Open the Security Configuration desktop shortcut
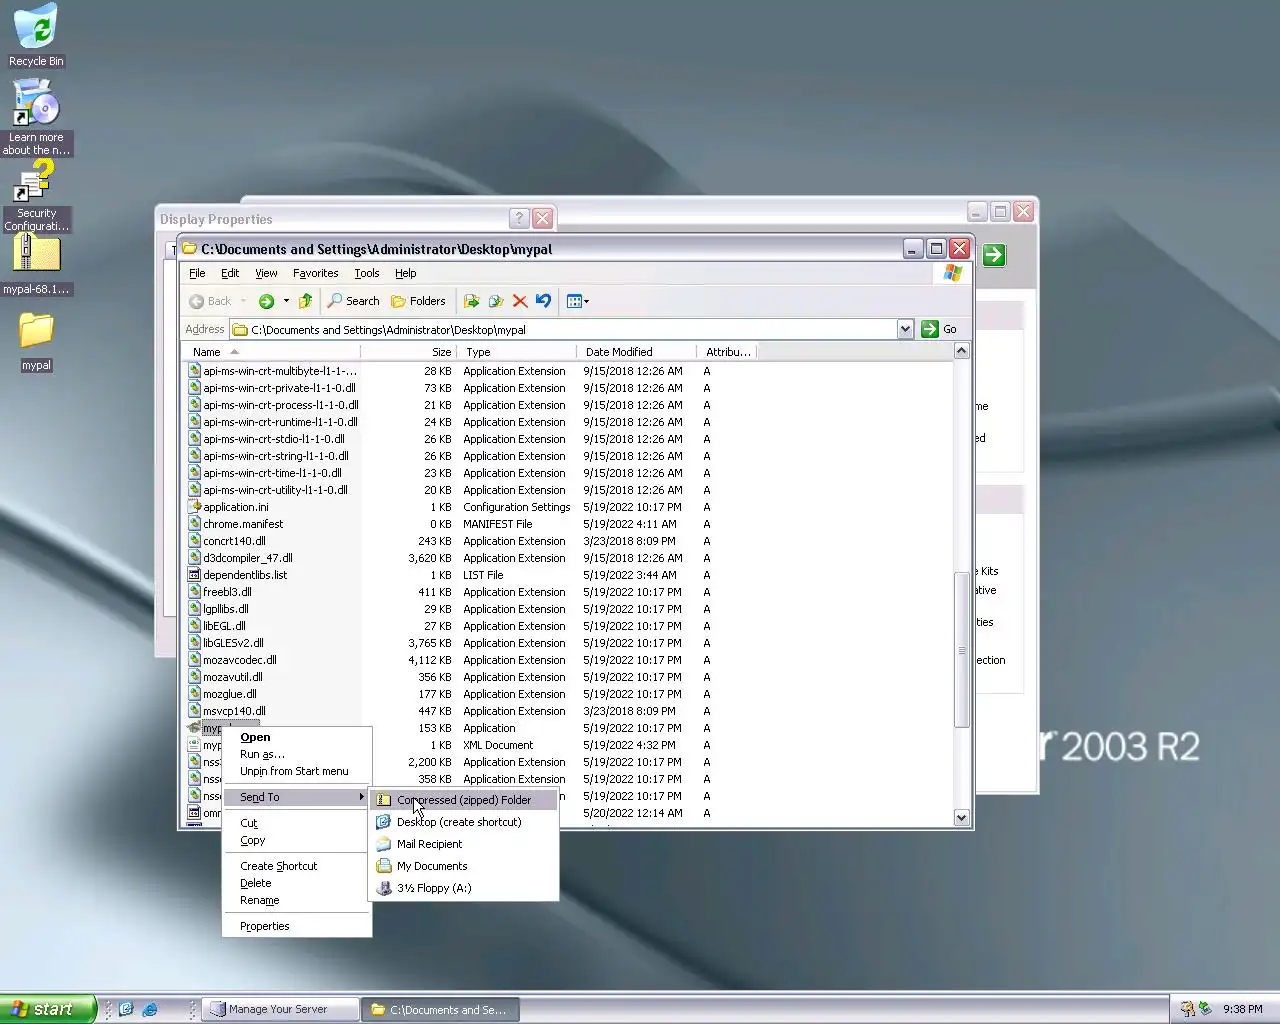 tap(36, 196)
